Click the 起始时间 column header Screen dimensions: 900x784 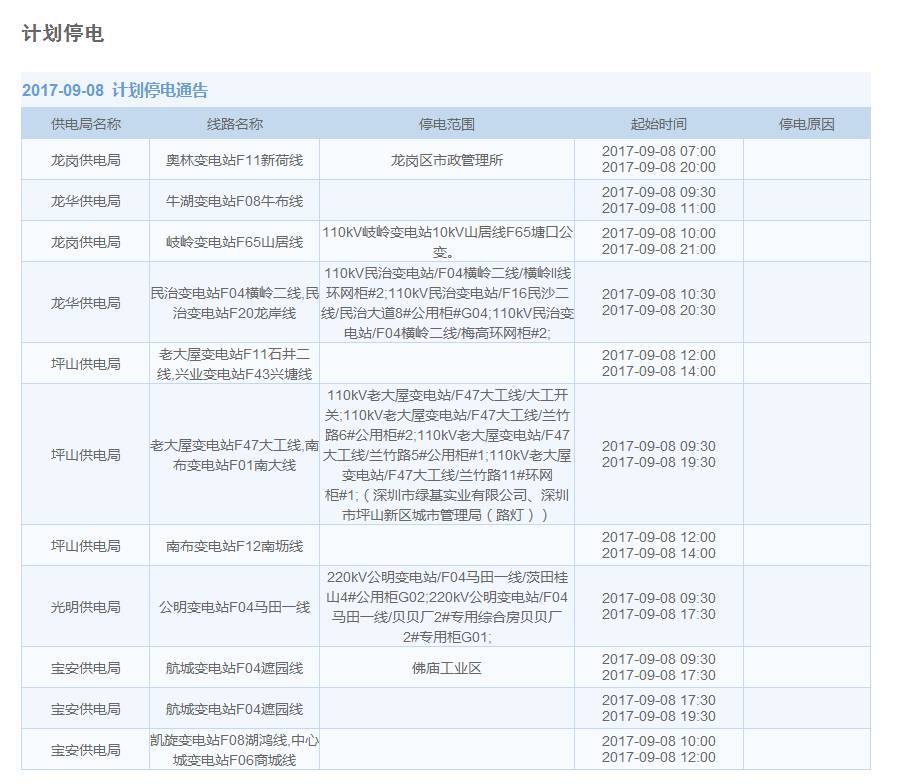tap(658, 124)
